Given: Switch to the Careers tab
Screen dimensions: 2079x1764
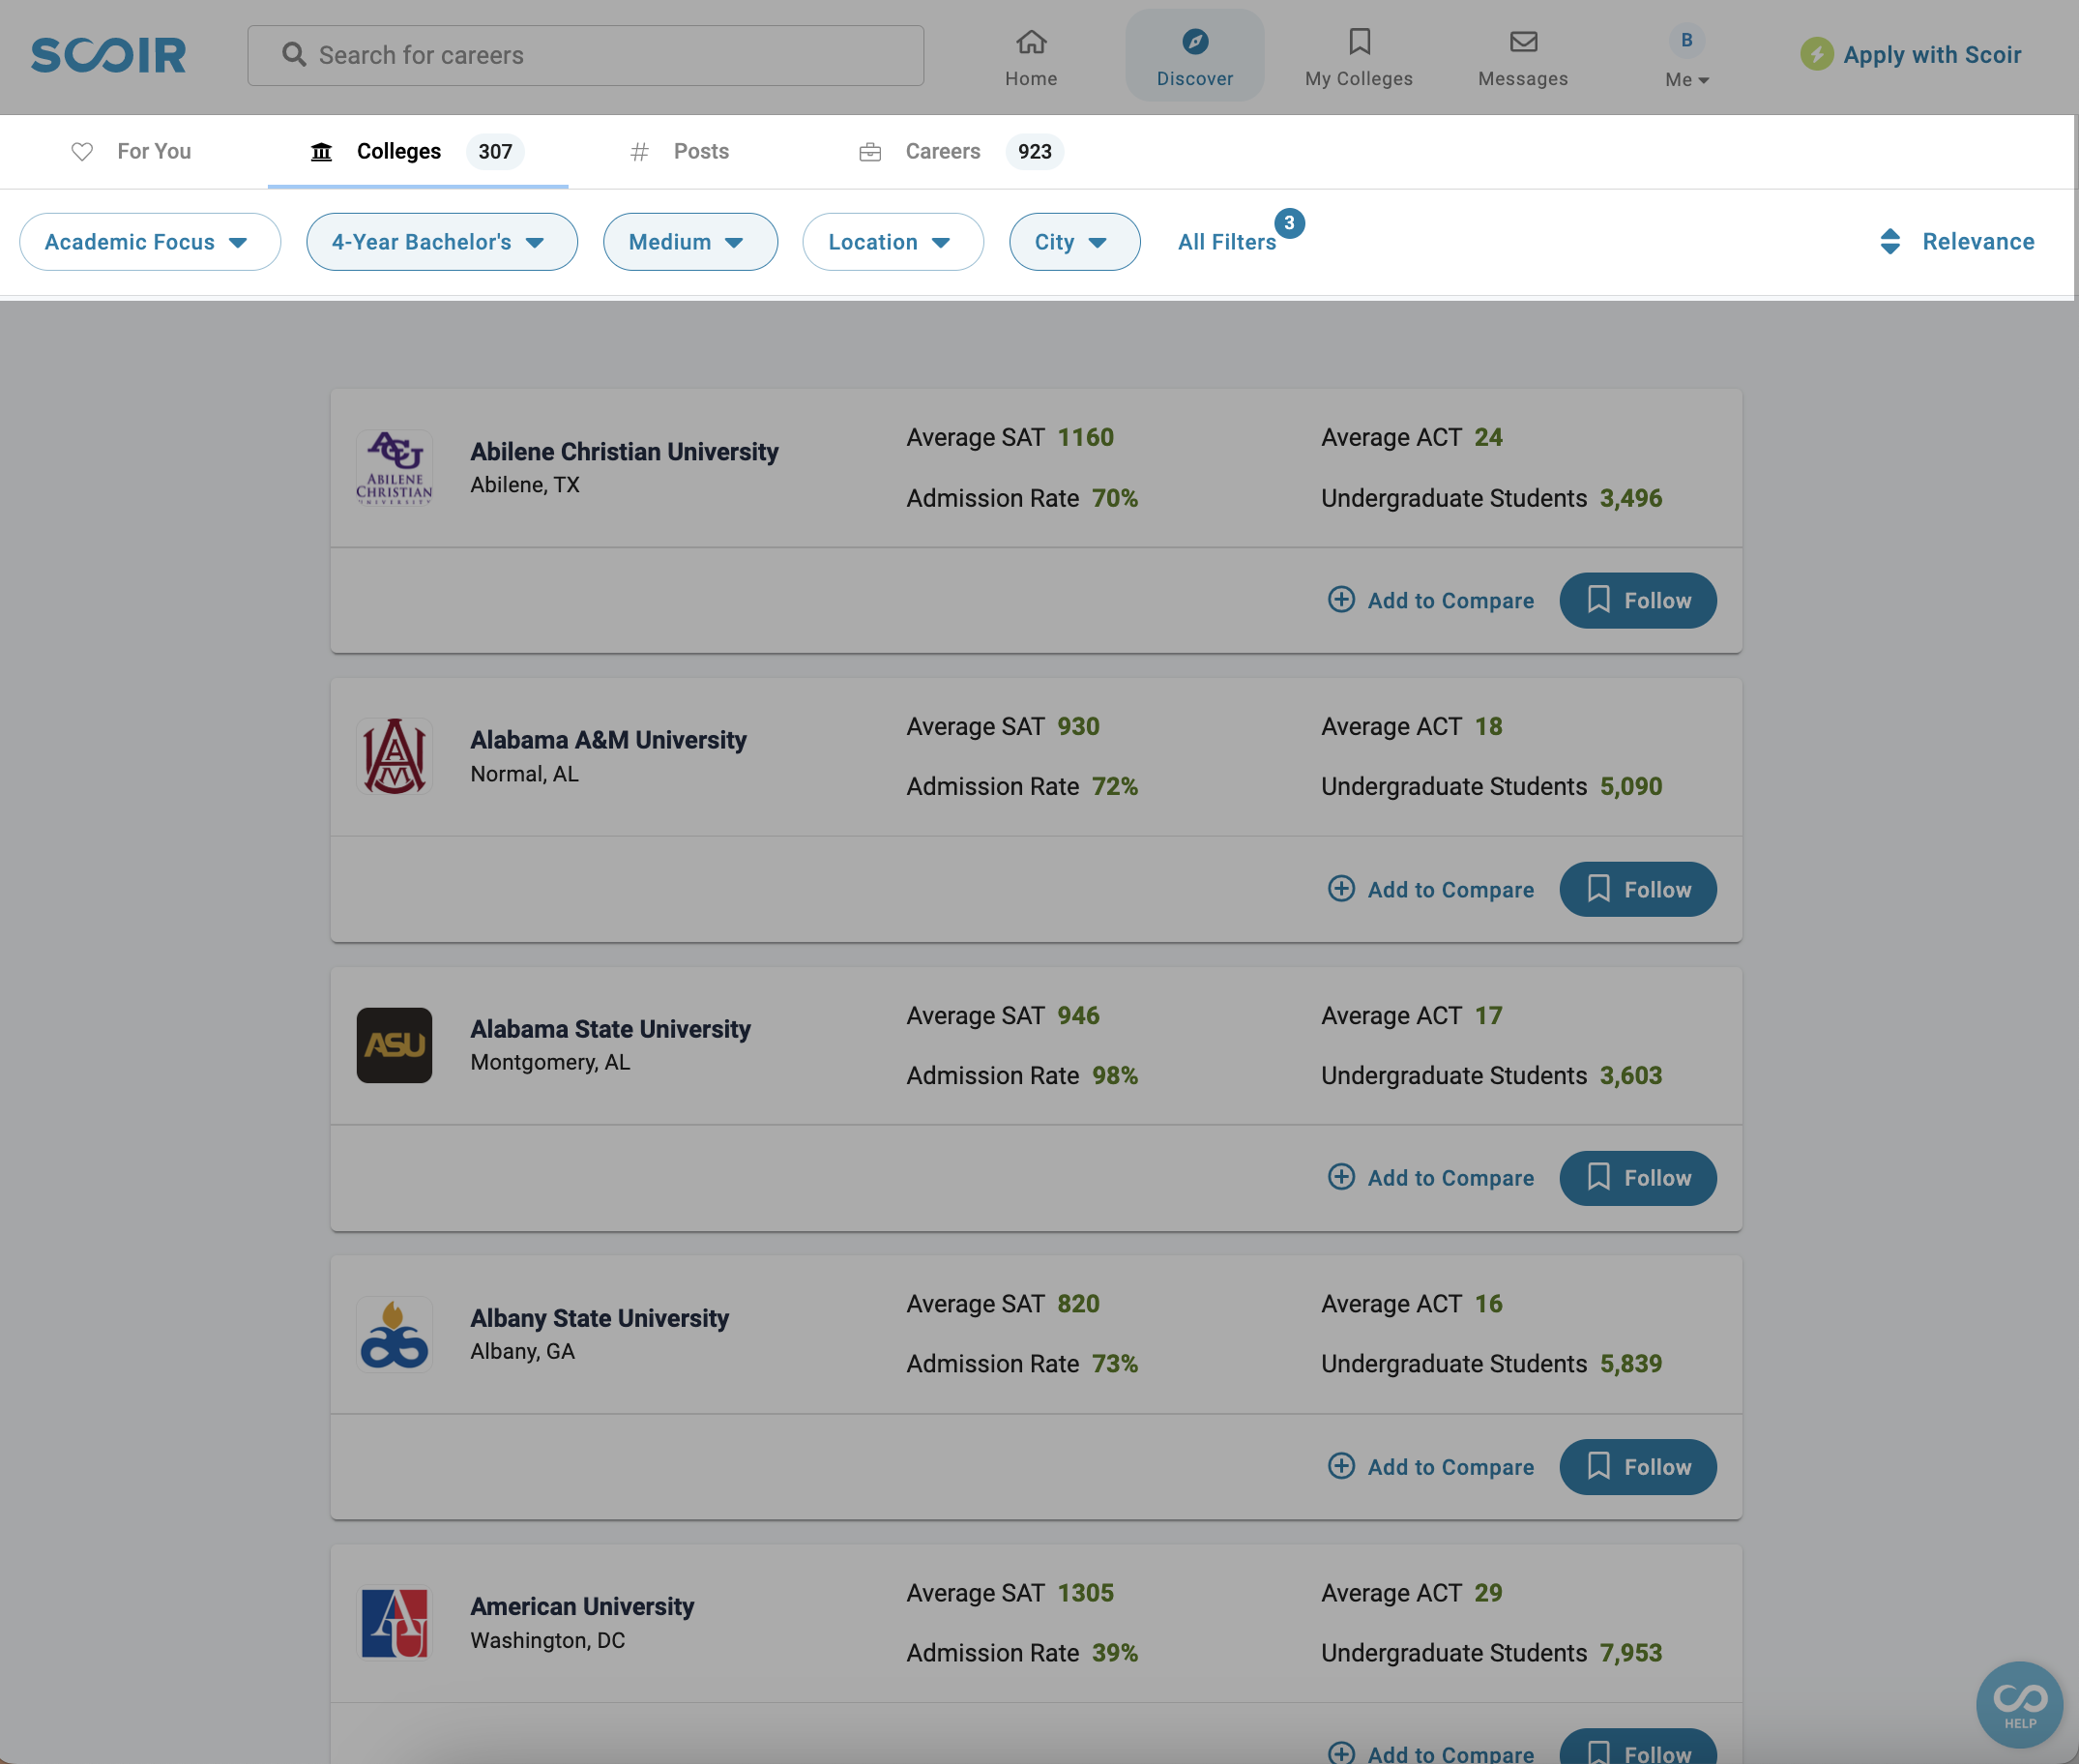Looking at the screenshot, I should pyautogui.click(x=960, y=151).
